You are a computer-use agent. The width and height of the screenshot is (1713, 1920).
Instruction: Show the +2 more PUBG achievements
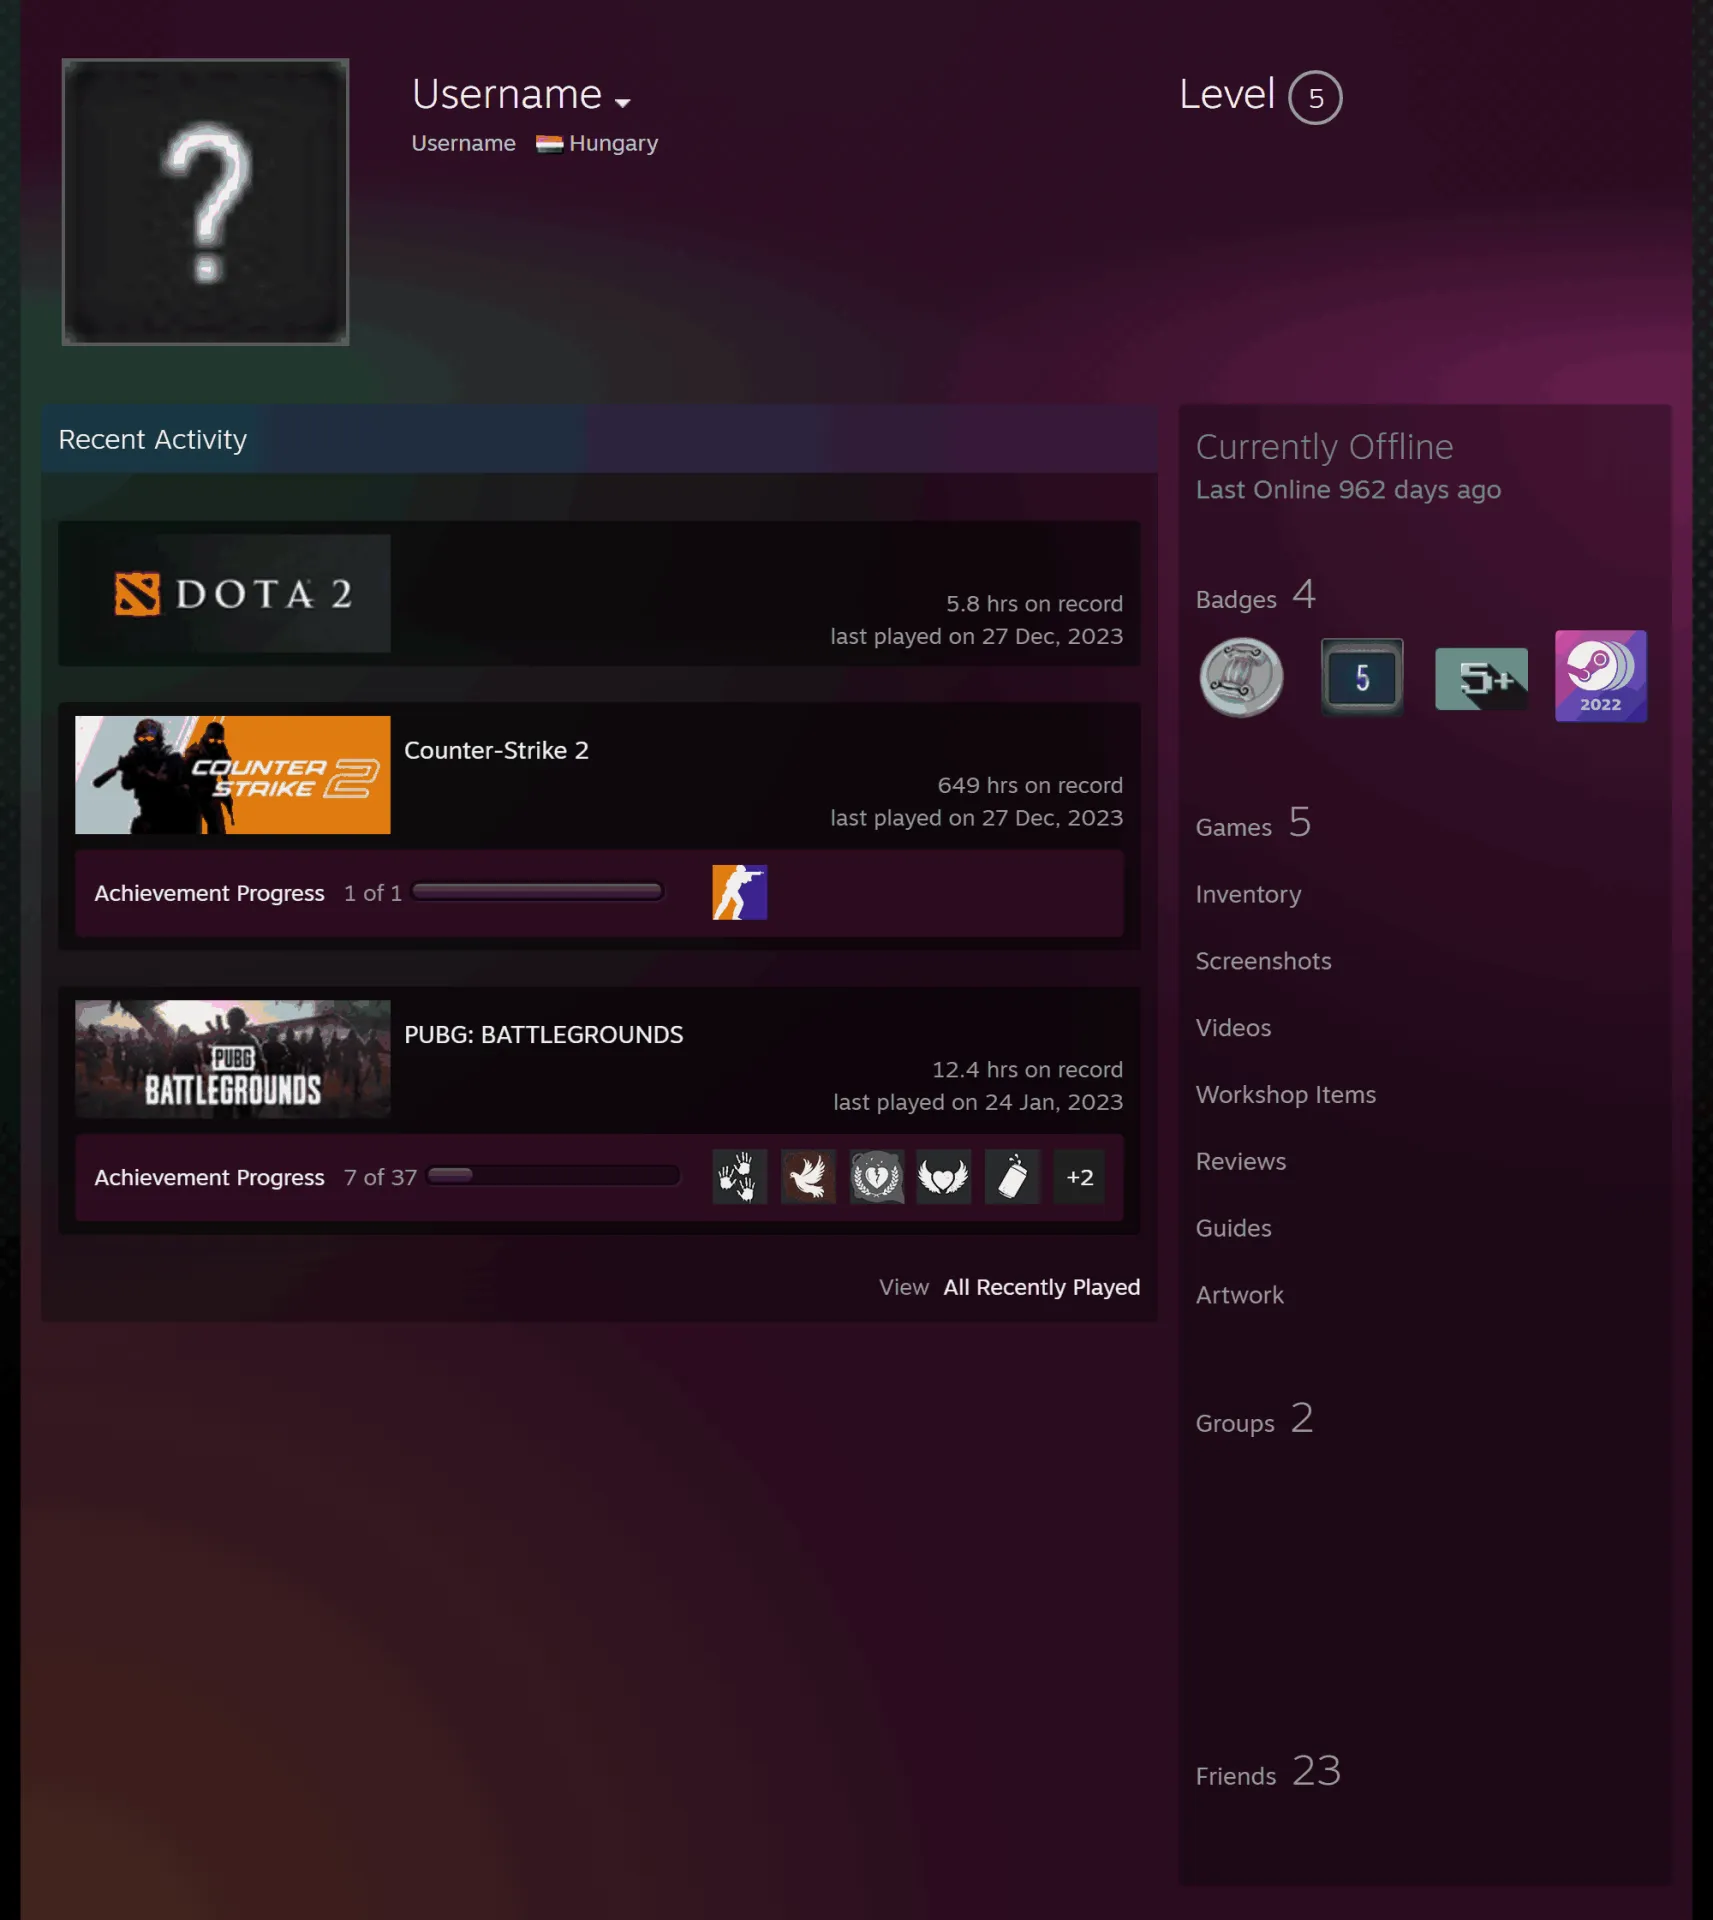[1080, 1177]
